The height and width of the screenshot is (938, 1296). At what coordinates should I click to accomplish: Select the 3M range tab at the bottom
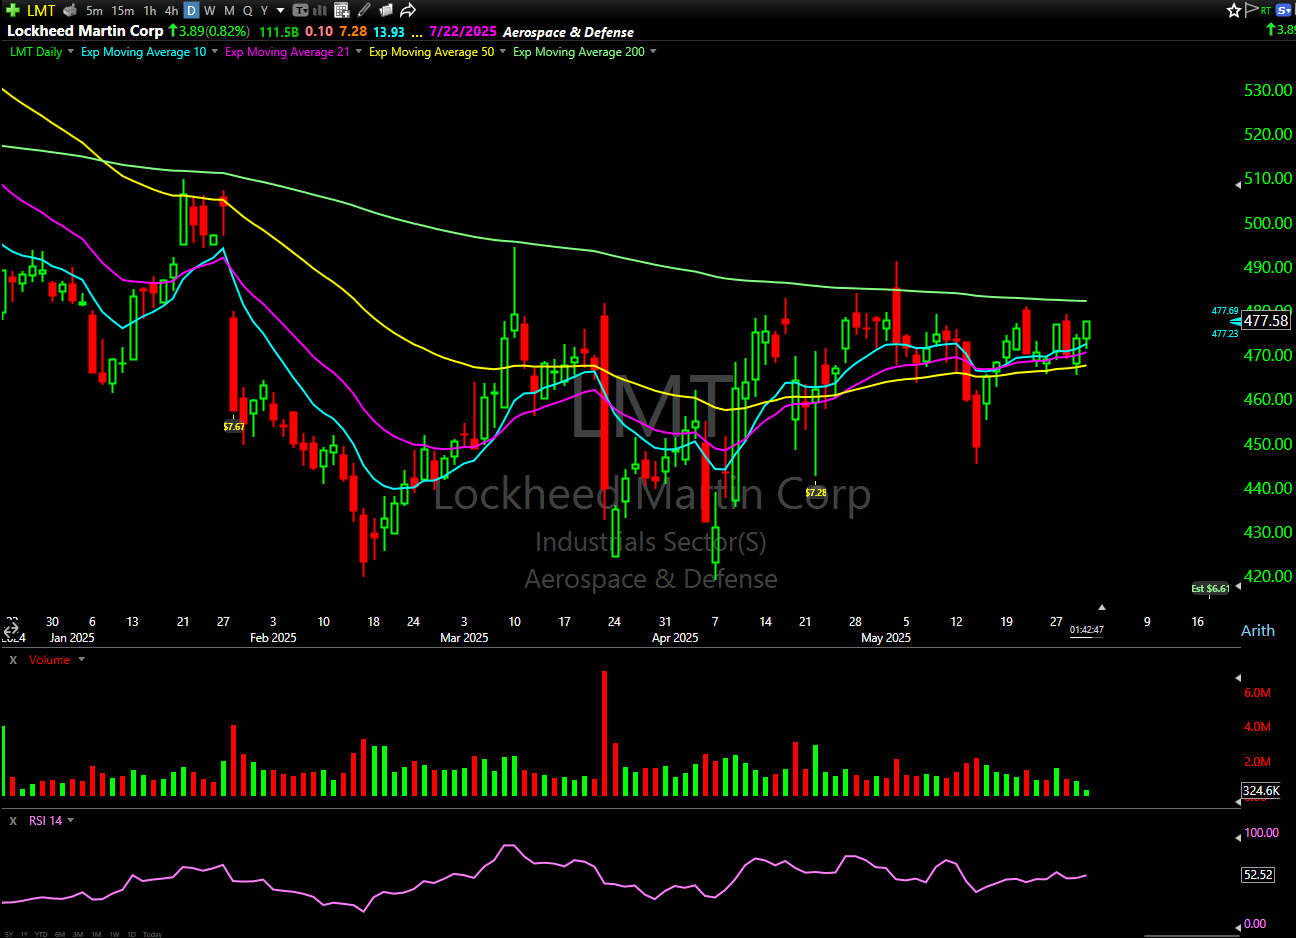(78, 934)
